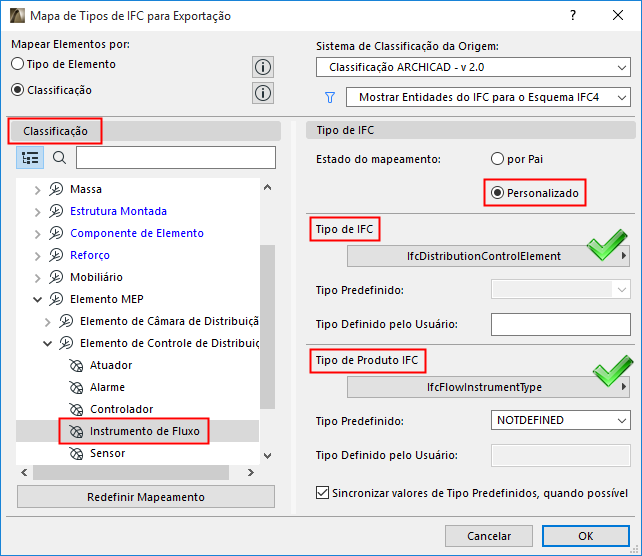Select the Classificação radio button
This screenshot has width=642, height=556.
pyautogui.click(x=17, y=90)
